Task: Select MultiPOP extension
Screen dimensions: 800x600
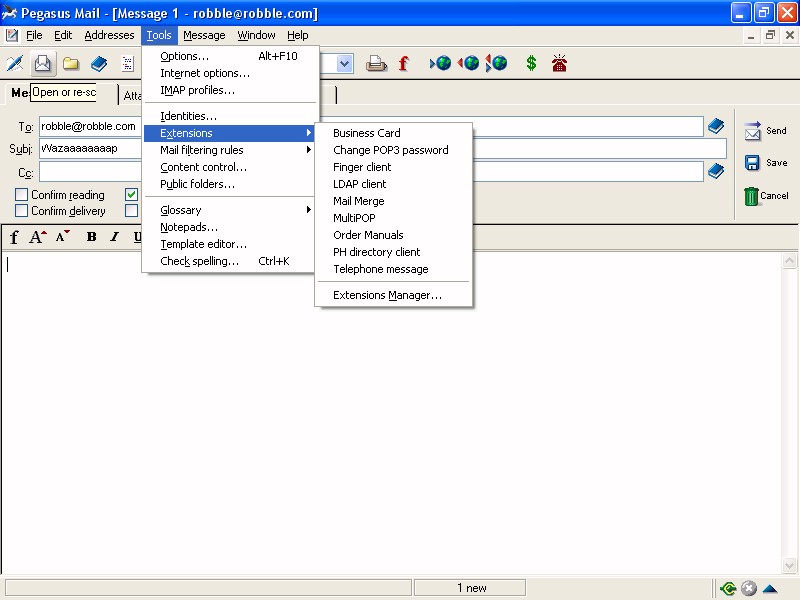Action: (393, 218)
